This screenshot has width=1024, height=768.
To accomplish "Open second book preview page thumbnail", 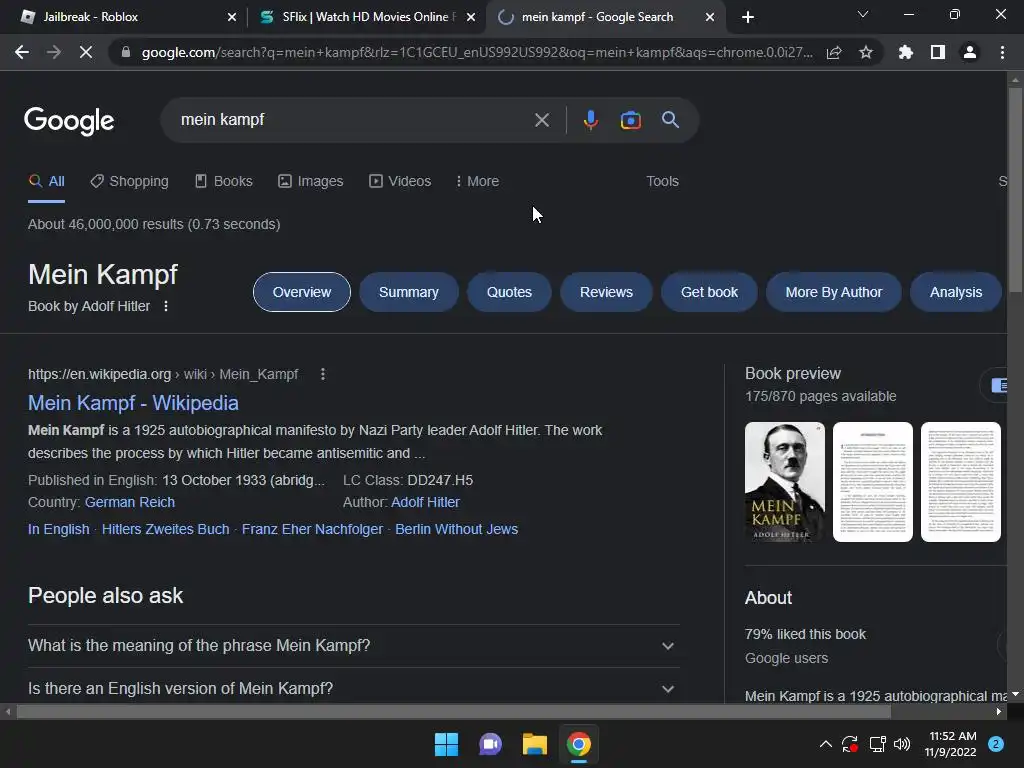I will click(872, 482).
